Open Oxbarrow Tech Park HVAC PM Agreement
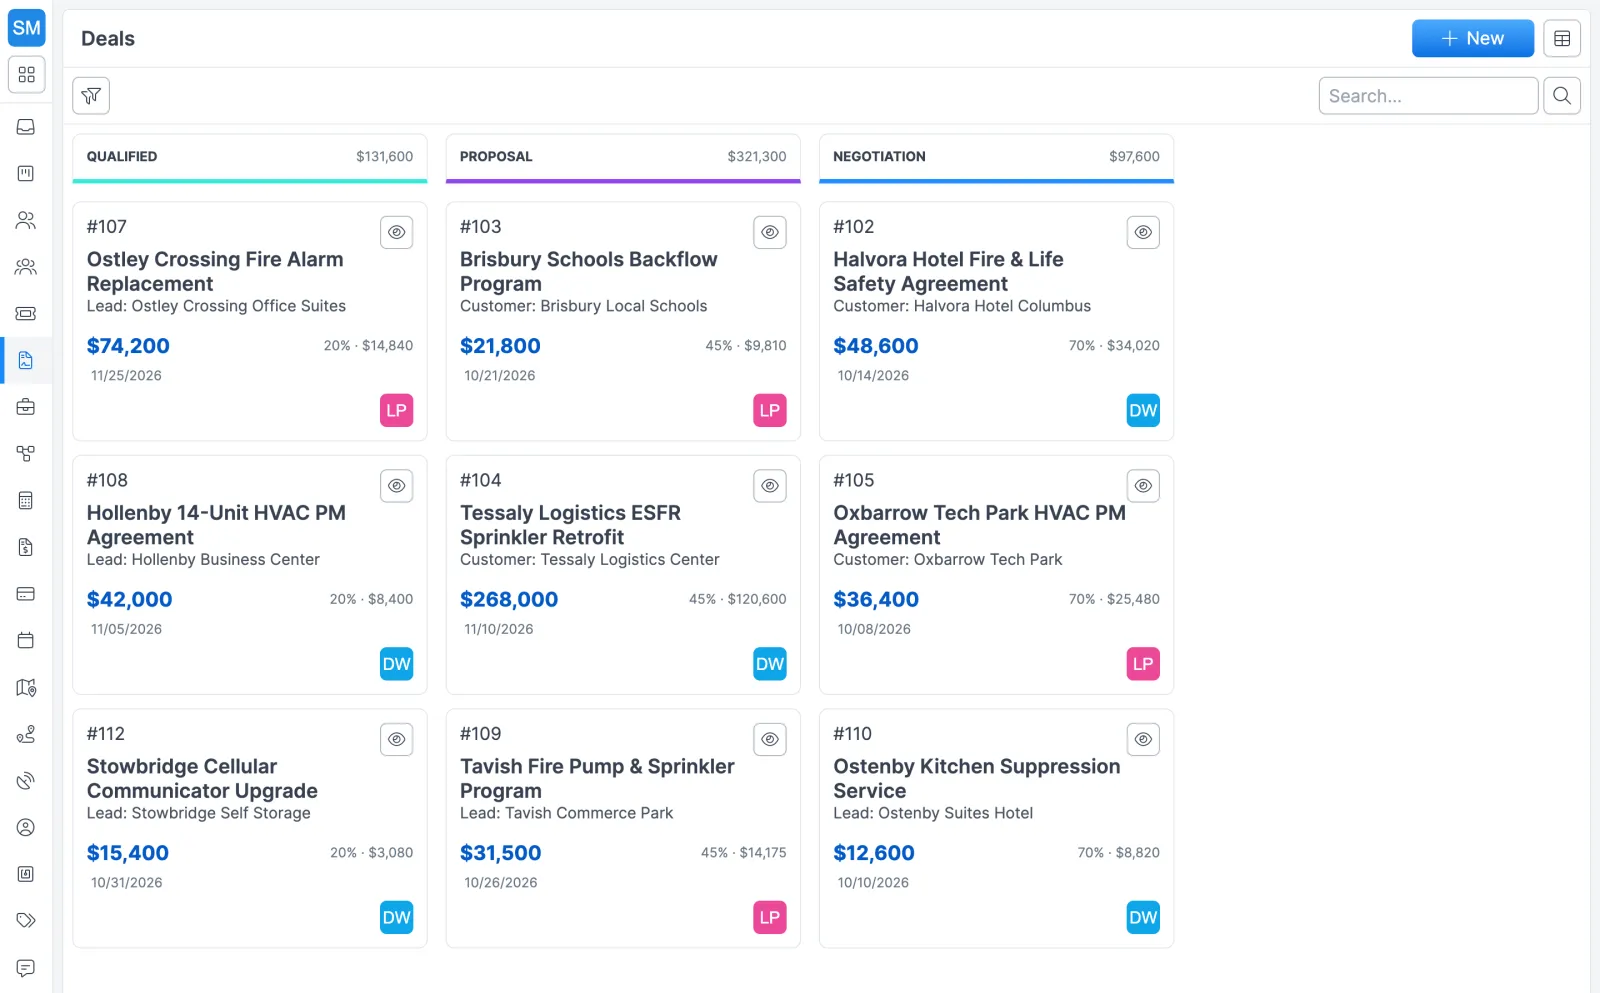Image resolution: width=1600 pixels, height=993 pixels. coord(979,525)
